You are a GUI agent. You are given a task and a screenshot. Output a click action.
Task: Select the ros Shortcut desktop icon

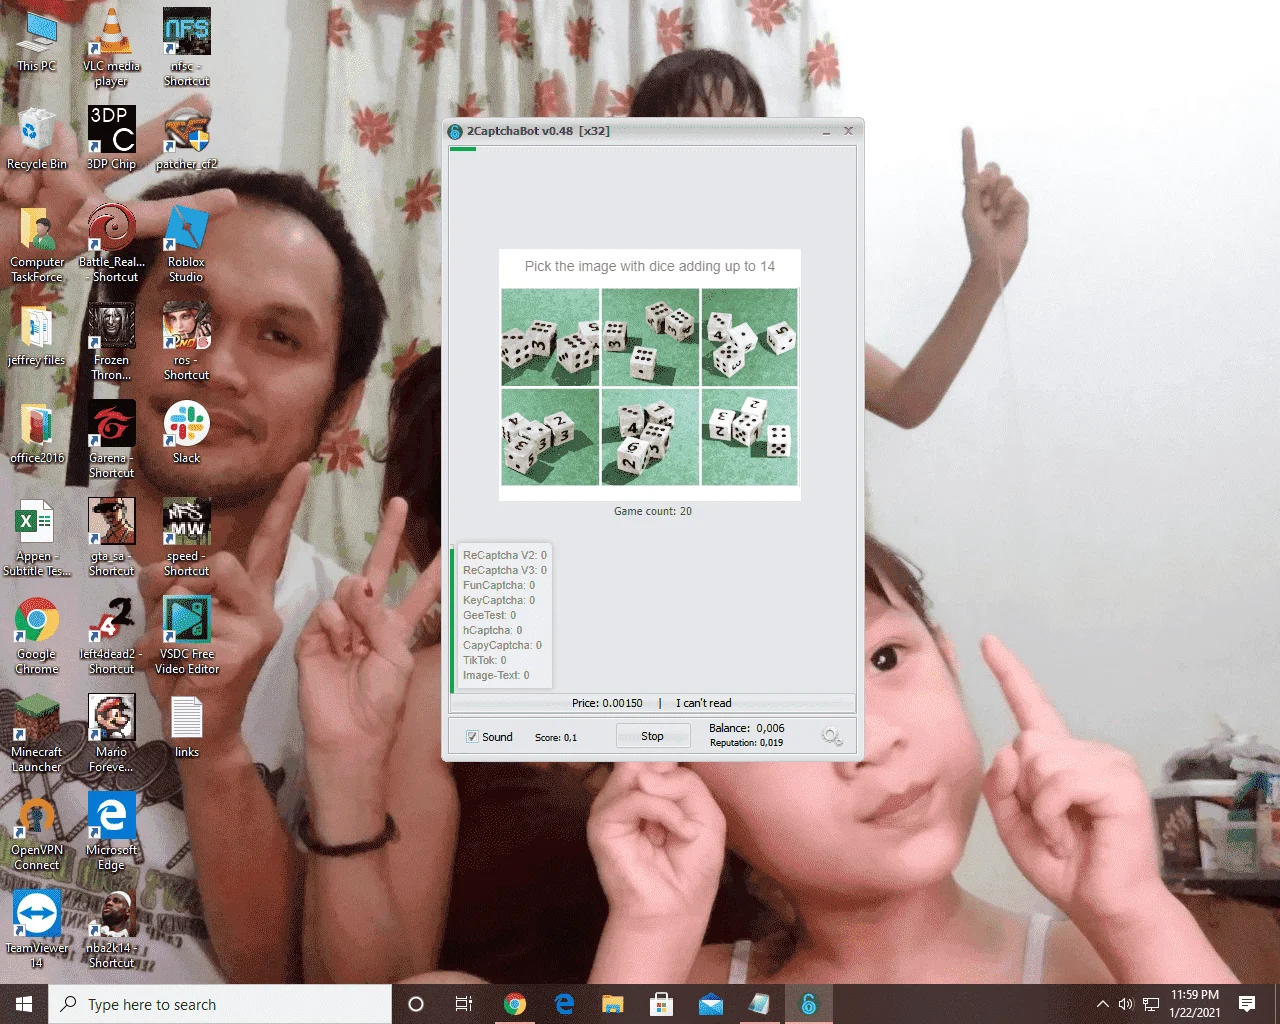[187, 342]
